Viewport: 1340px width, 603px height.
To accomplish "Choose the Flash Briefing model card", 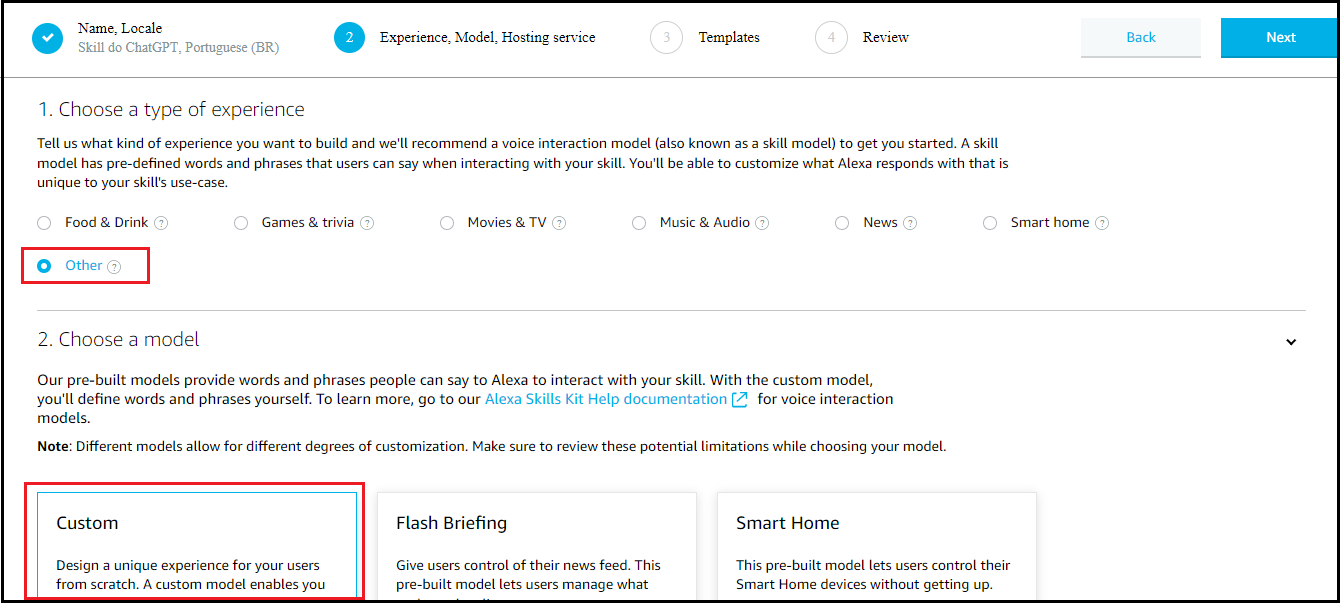I will point(537,545).
